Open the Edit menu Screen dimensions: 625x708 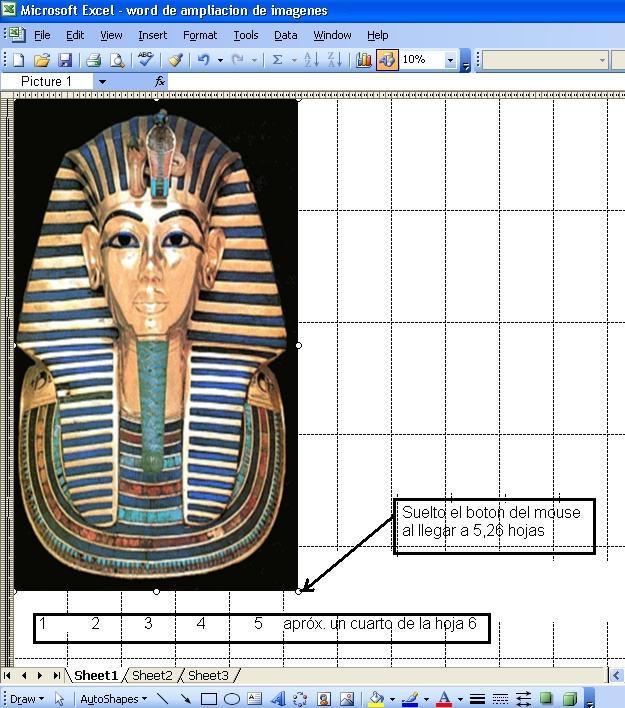pyautogui.click(x=75, y=35)
